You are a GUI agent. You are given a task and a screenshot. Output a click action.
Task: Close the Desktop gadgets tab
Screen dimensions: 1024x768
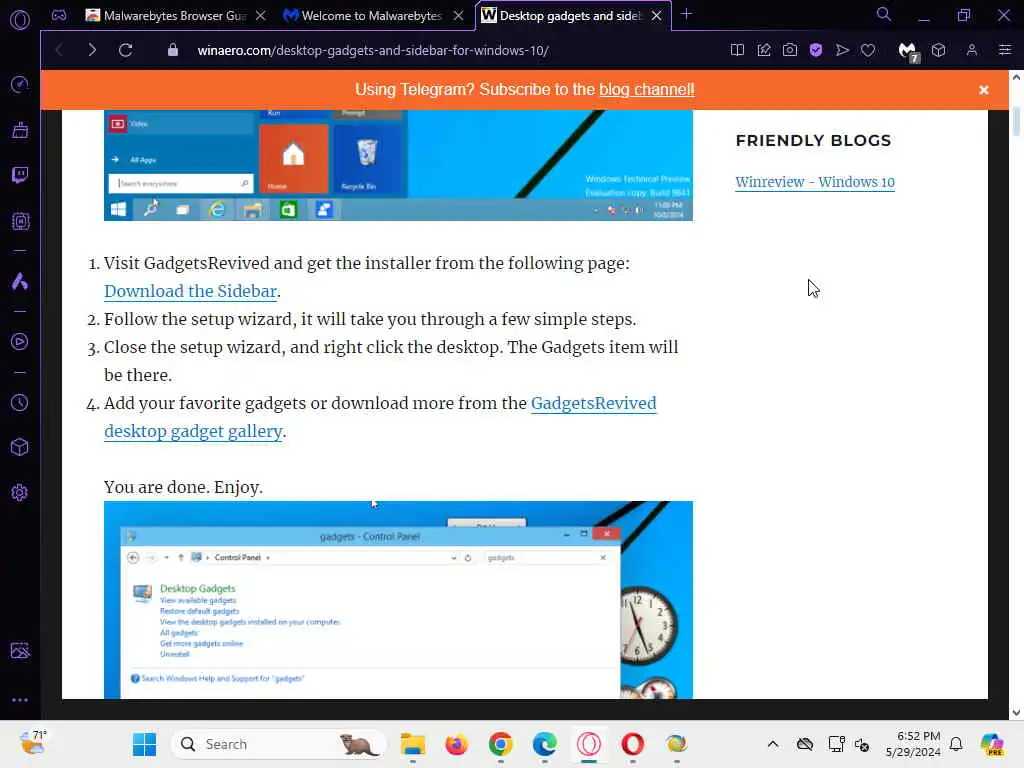coord(657,15)
